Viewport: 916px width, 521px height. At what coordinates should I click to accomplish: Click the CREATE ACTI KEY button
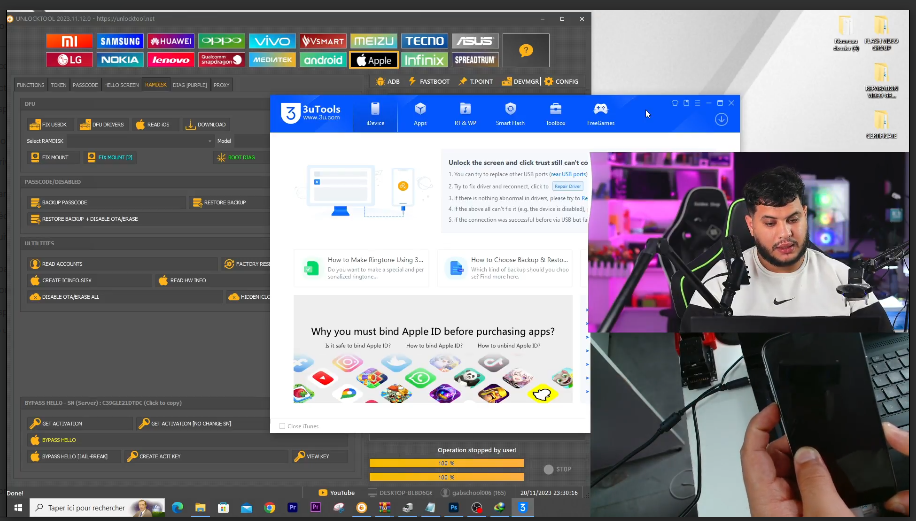(x=206, y=456)
